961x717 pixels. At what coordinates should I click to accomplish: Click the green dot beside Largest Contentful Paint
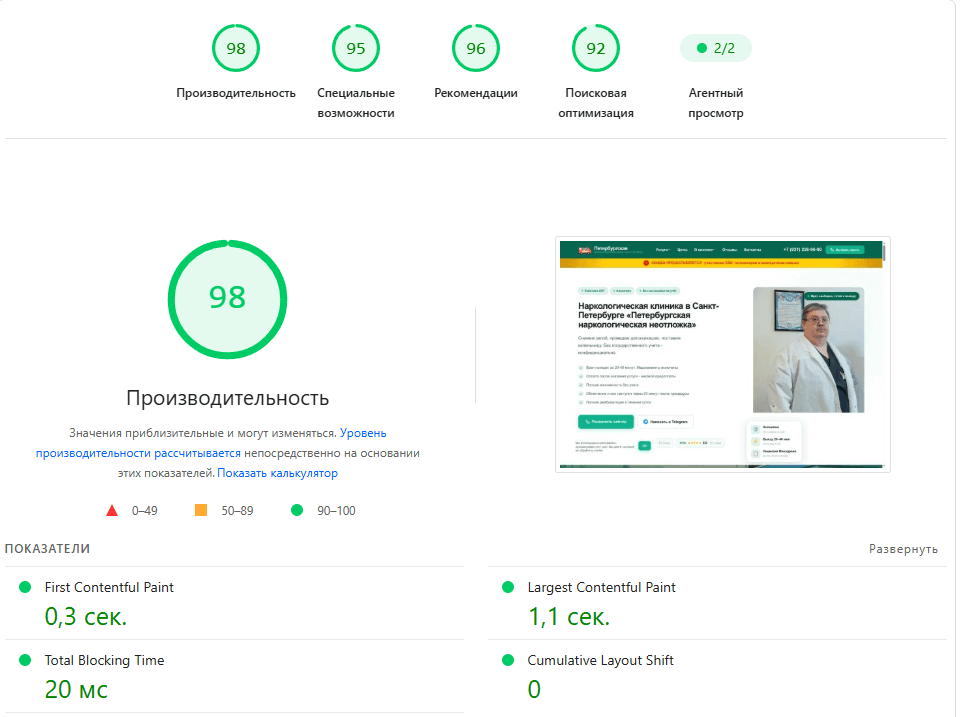click(508, 587)
